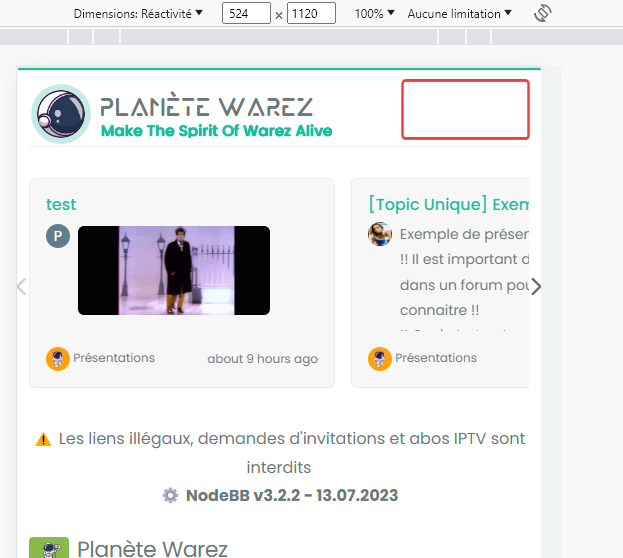The width and height of the screenshot is (623, 558).
Task: Open the Planète Warez category heading
Action: pyautogui.click(x=152, y=548)
